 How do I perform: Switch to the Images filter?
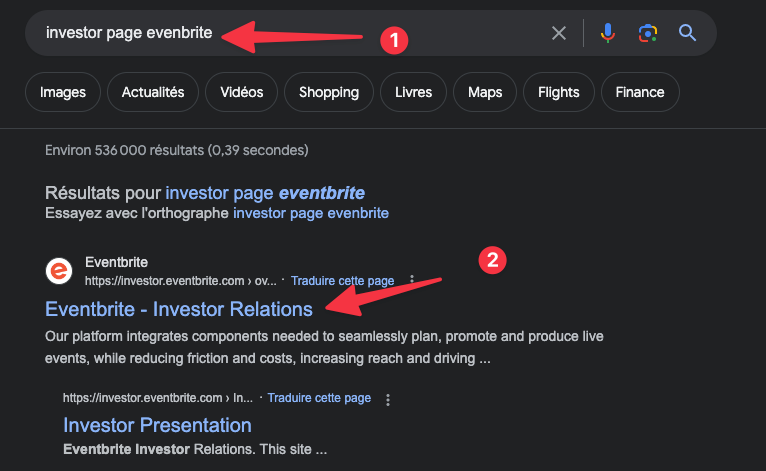pyautogui.click(x=63, y=92)
